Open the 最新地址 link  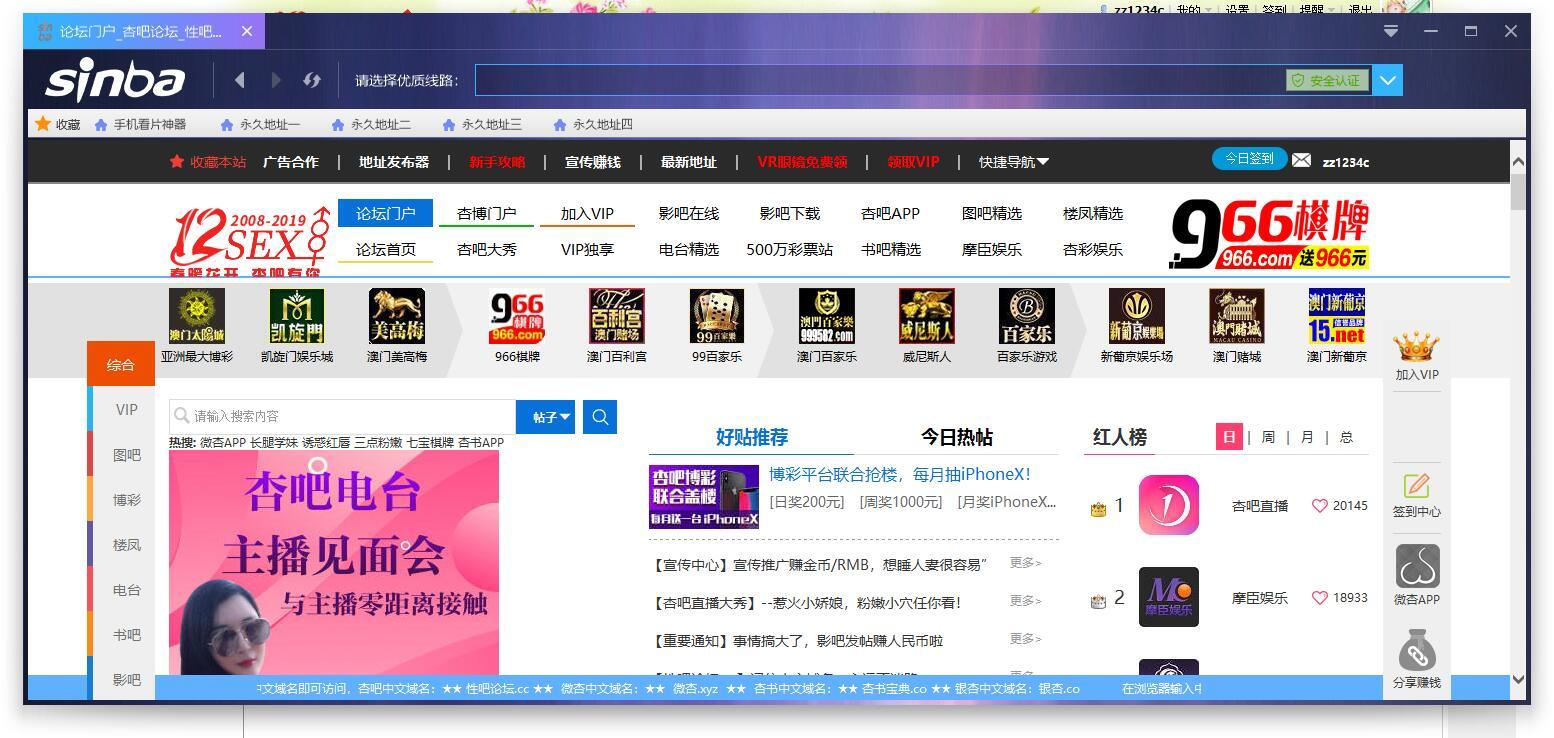tap(689, 162)
